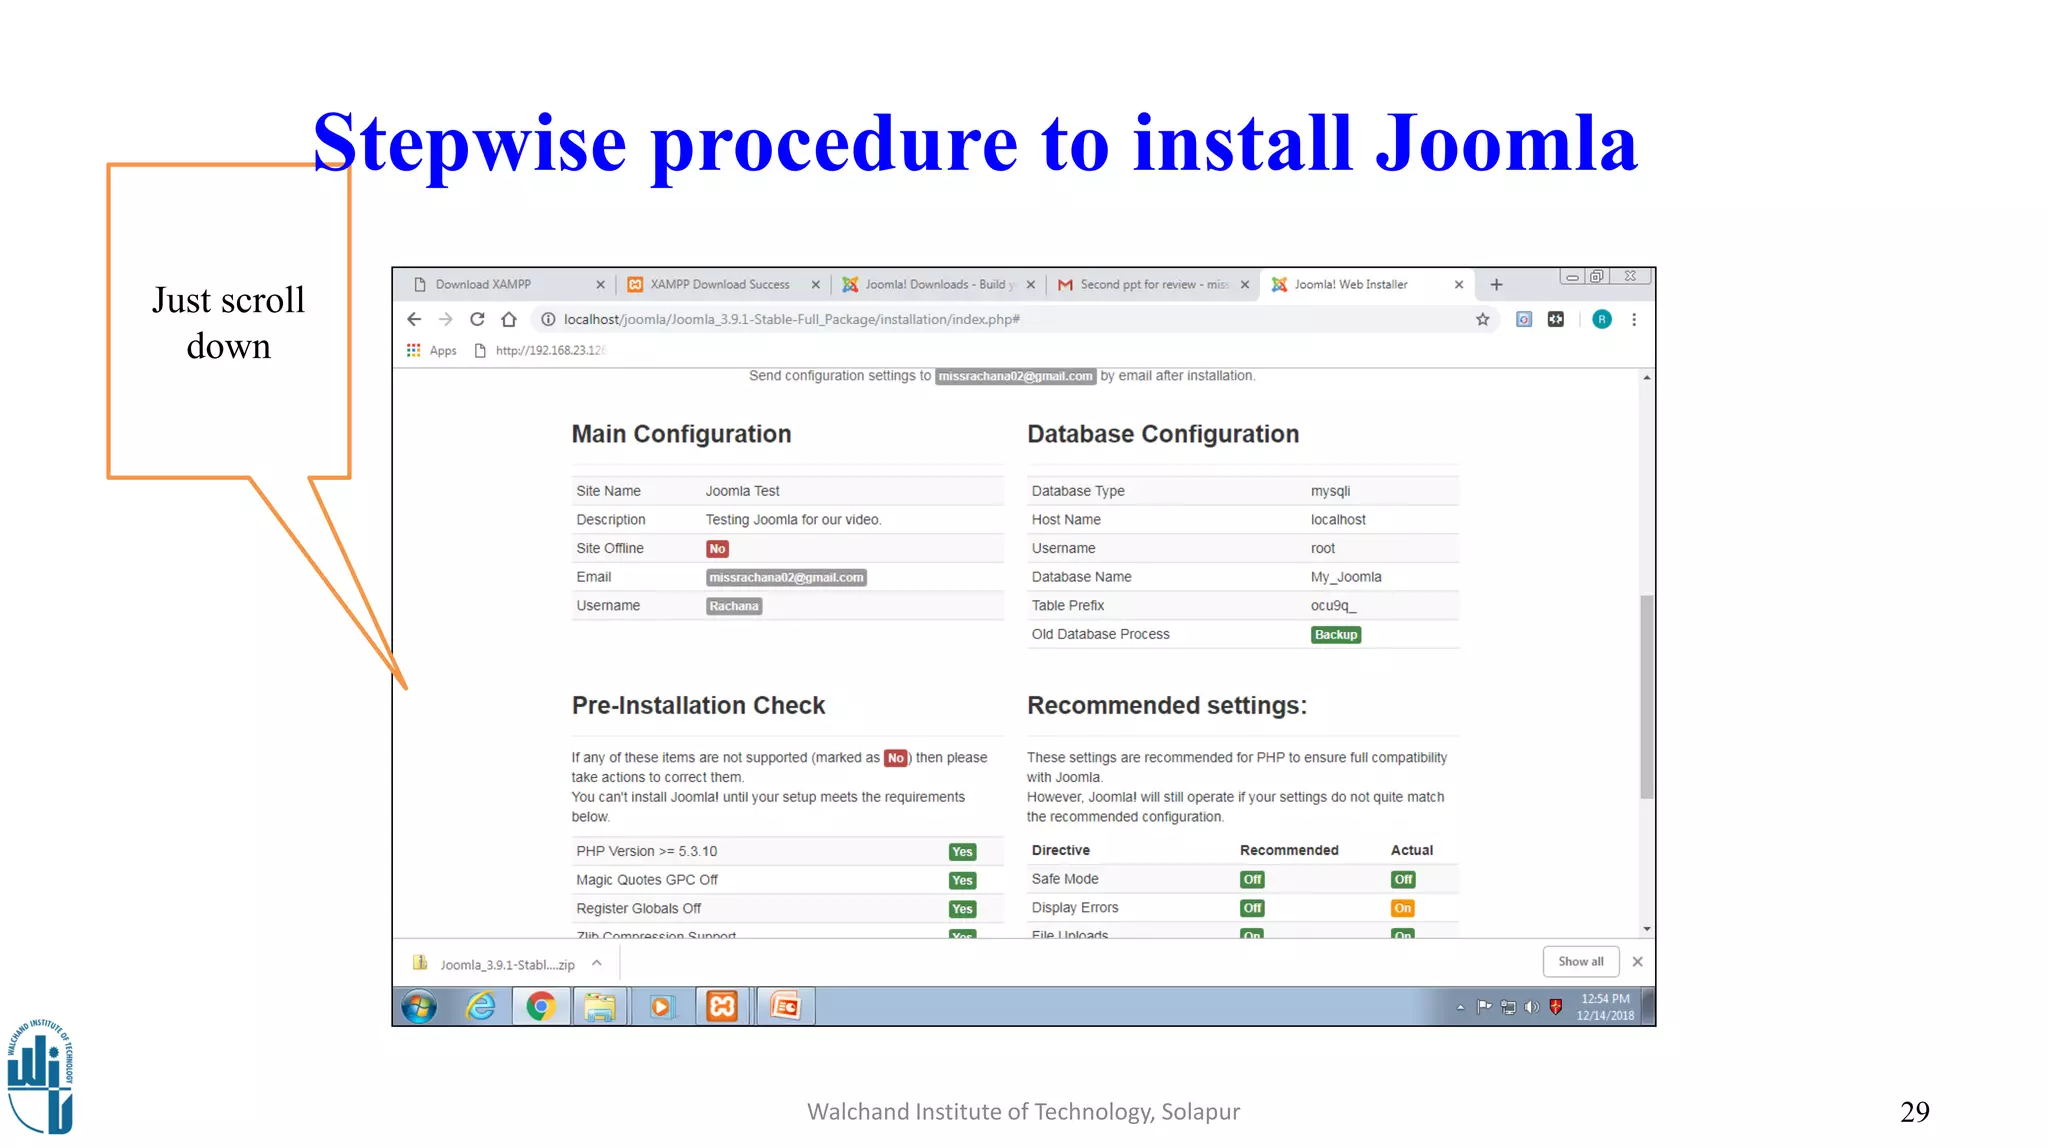The width and height of the screenshot is (2048, 1148).
Task: Switch to the XAMPP Download Success tab
Action: 719,285
